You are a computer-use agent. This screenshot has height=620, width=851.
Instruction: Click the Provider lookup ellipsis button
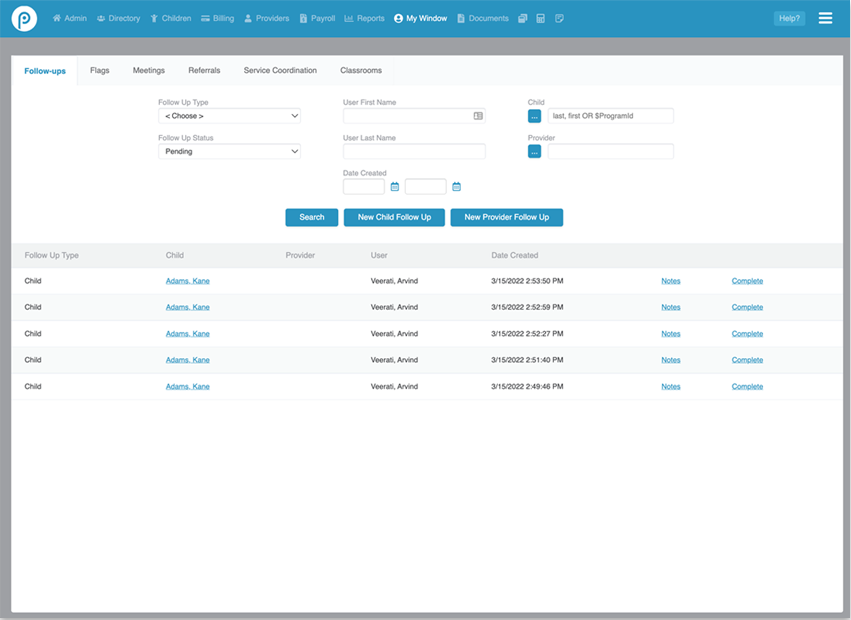click(x=535, y=152)
